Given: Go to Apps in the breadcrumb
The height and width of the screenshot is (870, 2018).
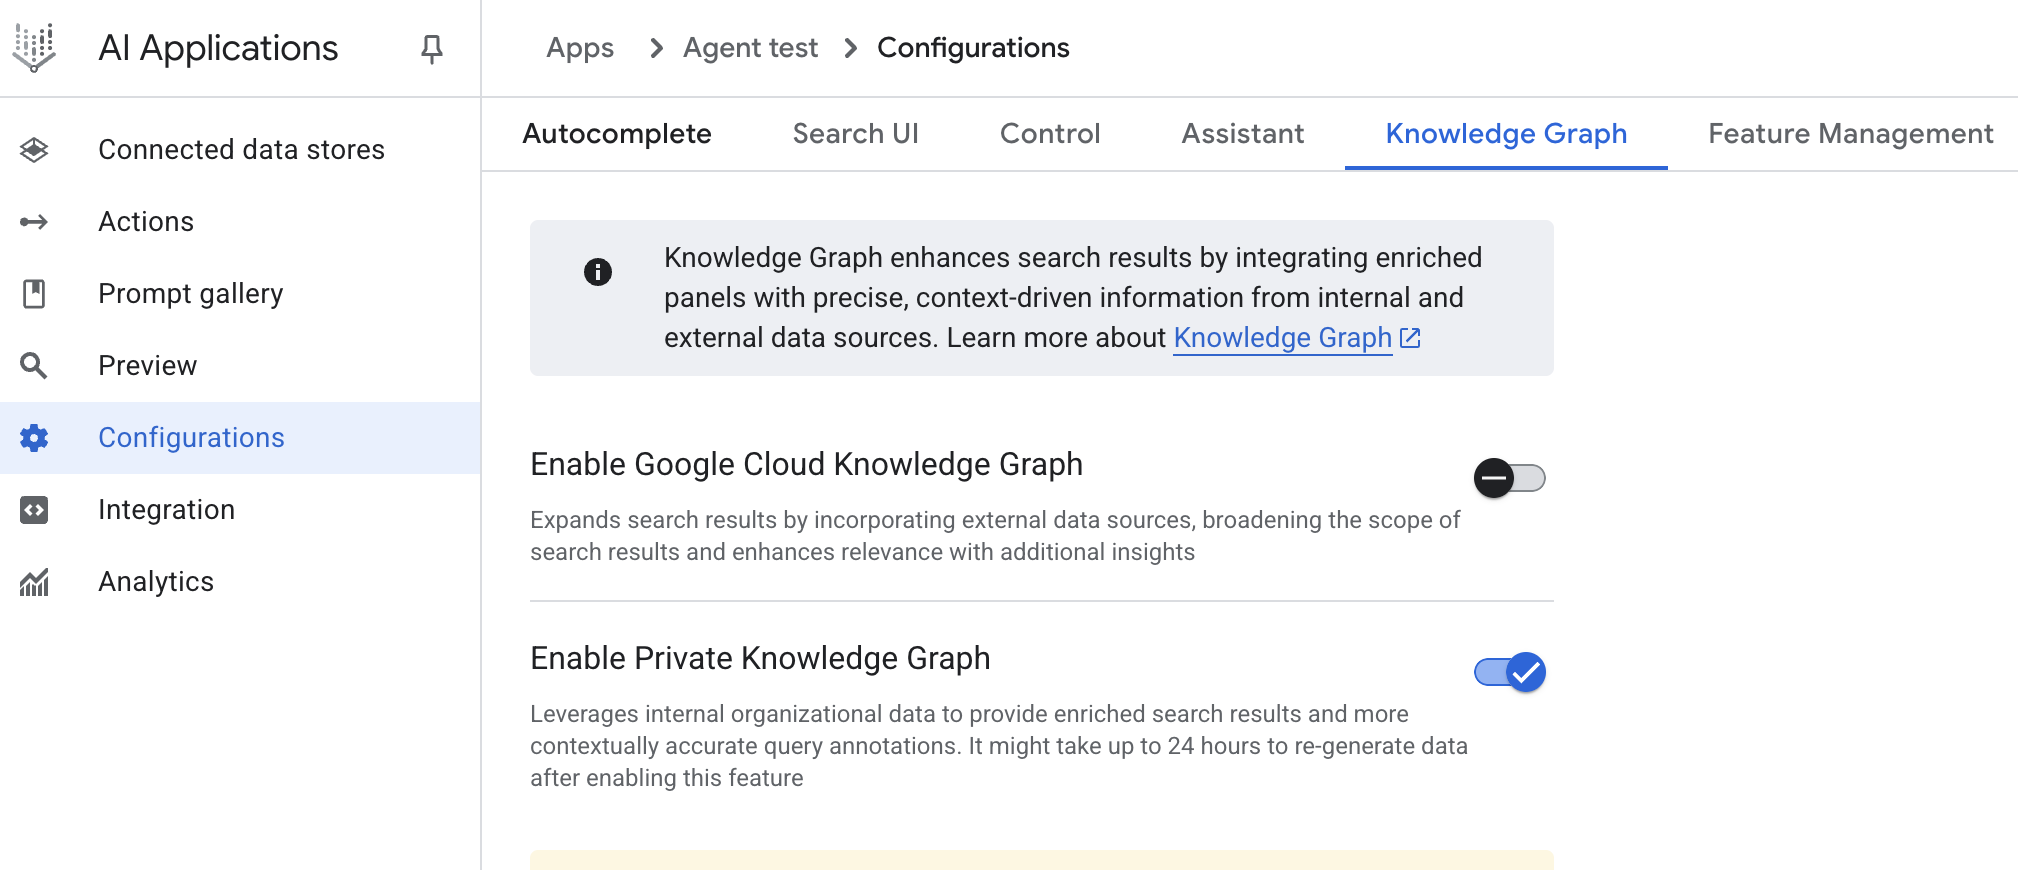Looking at the screenshot, I should 580,48.
